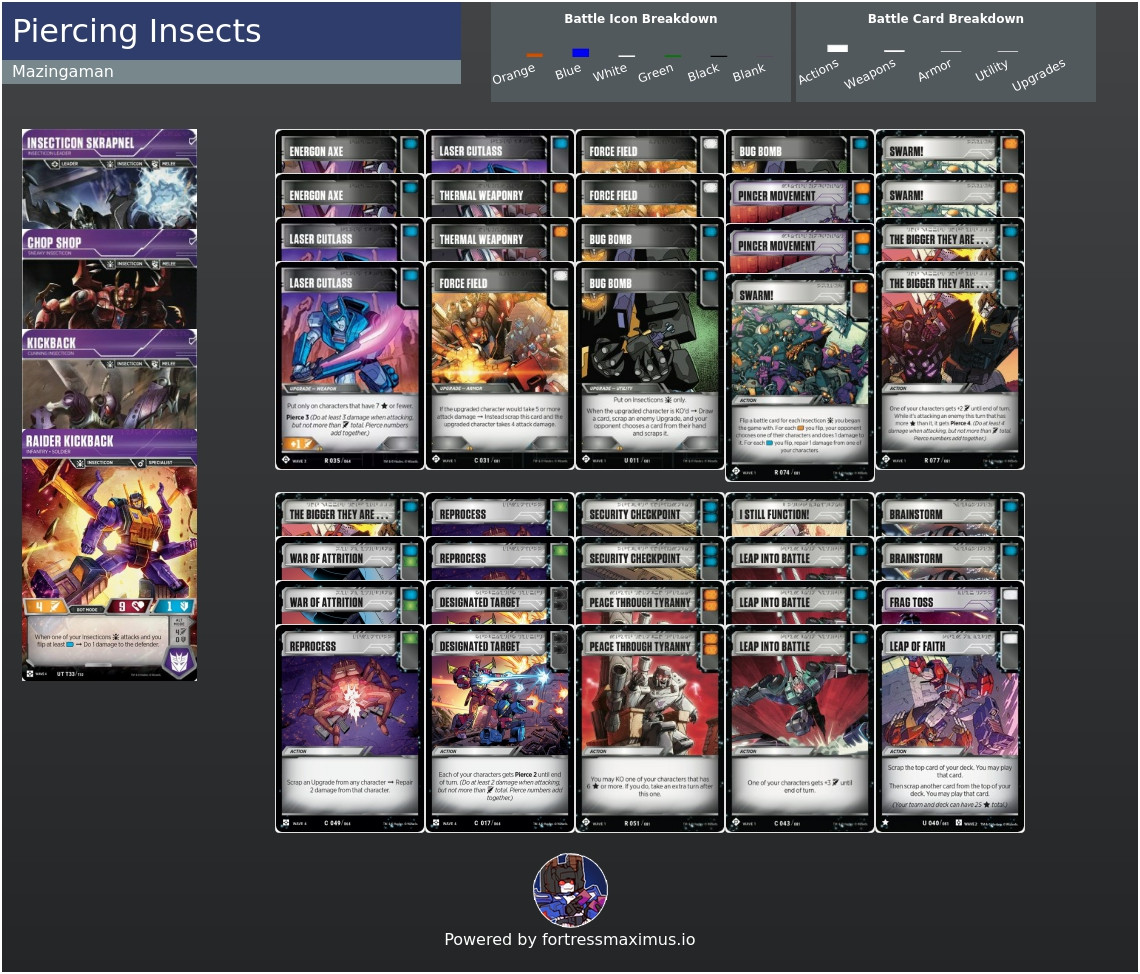Open the Raider Kickback character card
Image resolution: width=1140 pixels, height=974 pixels.
click(110, 555)
